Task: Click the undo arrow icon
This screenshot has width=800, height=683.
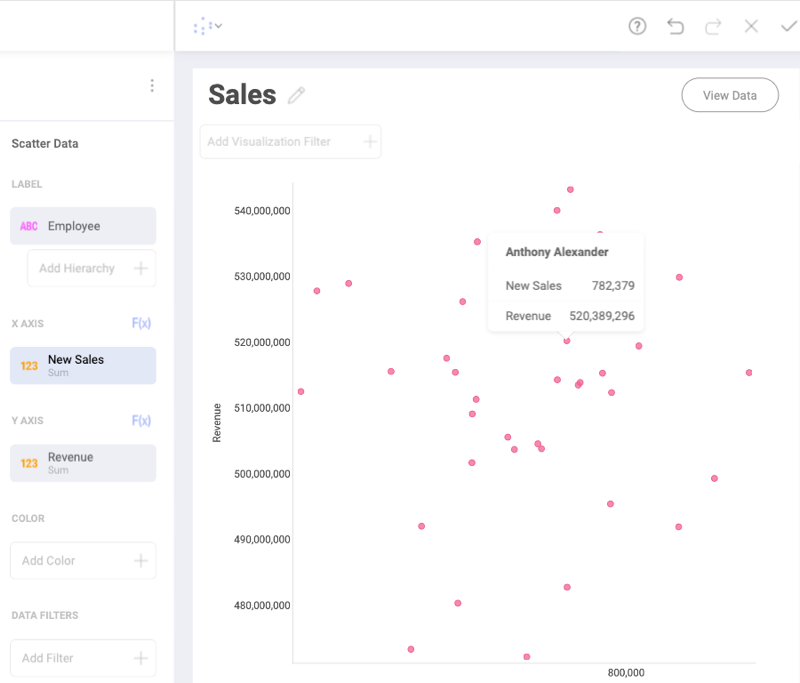Action: click(675, 26)
